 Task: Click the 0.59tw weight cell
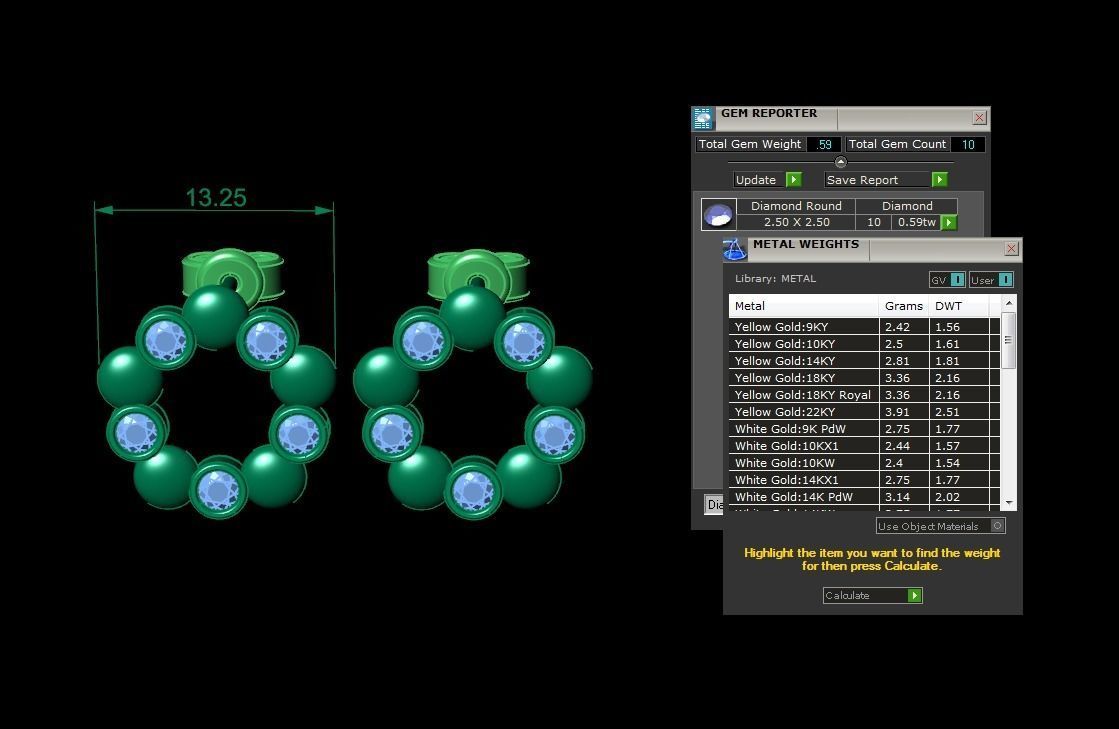pyautogui.click(x=916, y=223)
